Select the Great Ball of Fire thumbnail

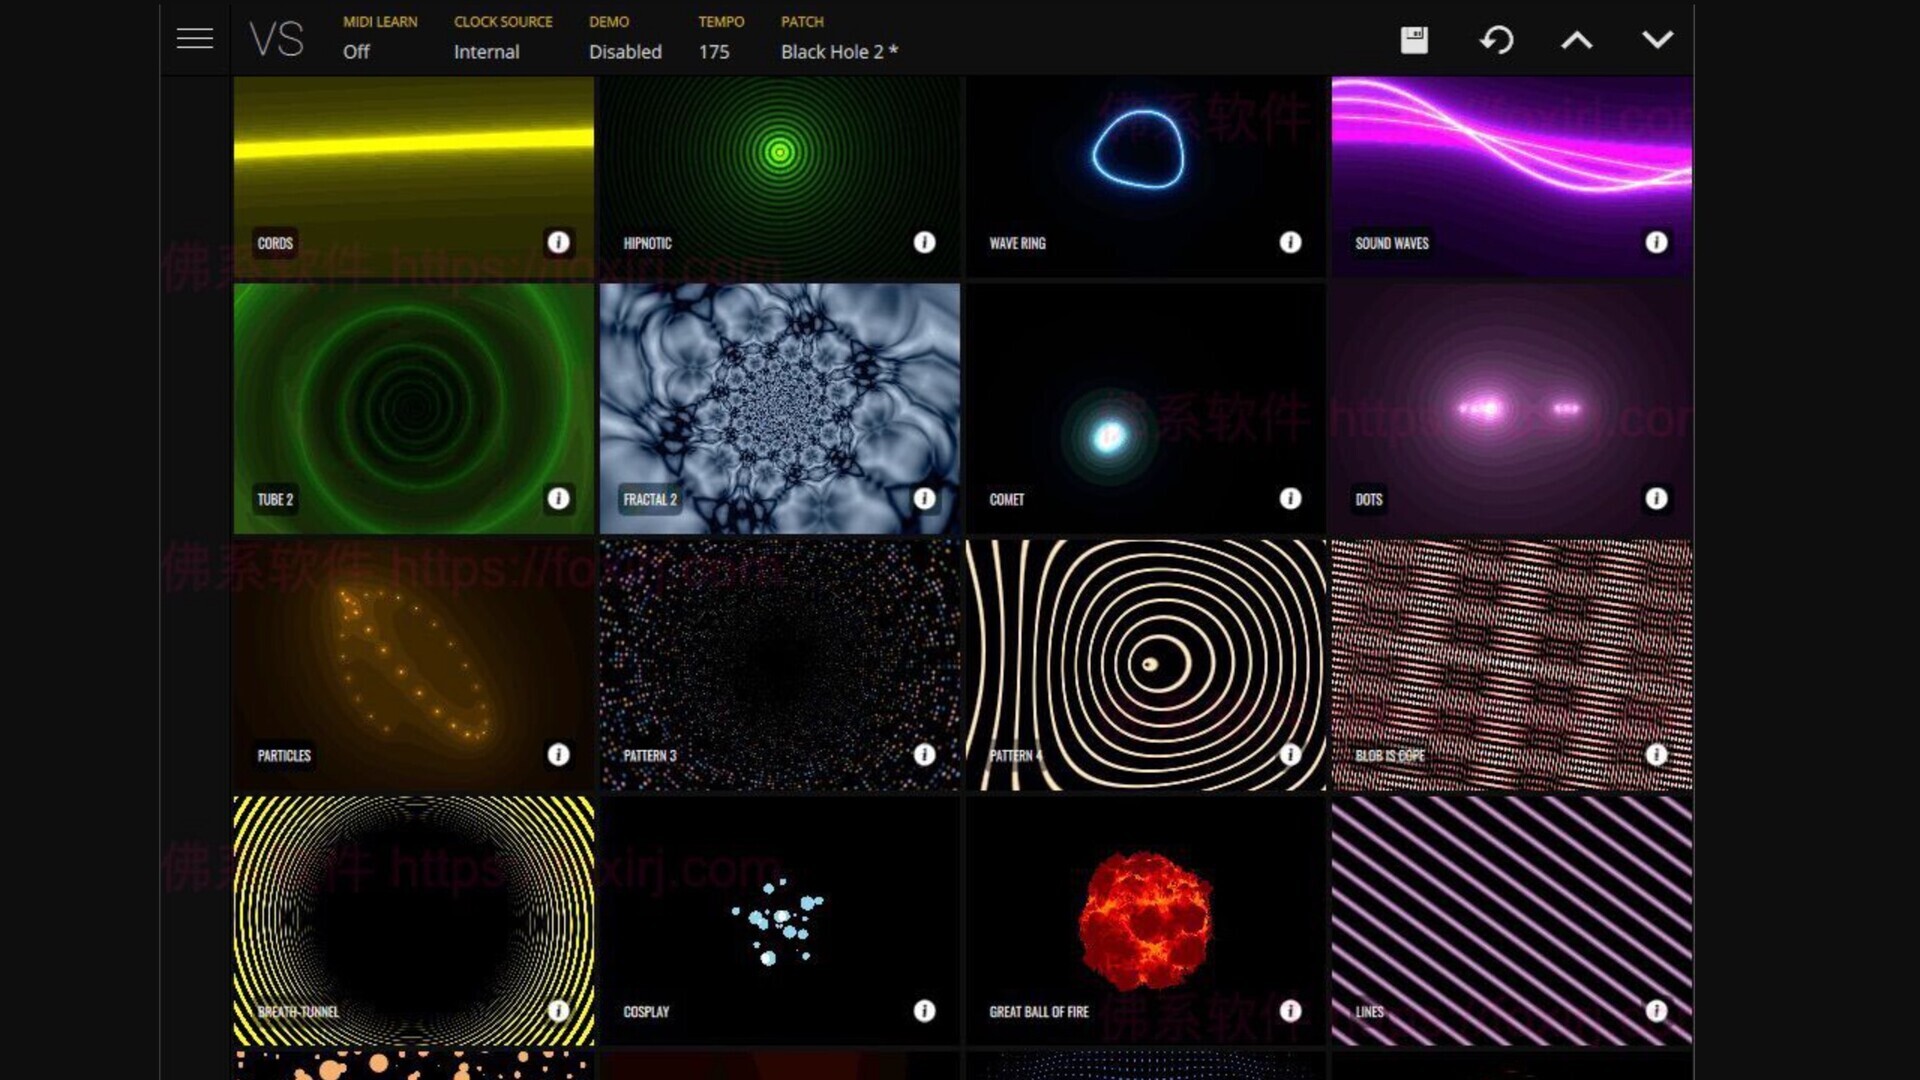[1145, 920]
